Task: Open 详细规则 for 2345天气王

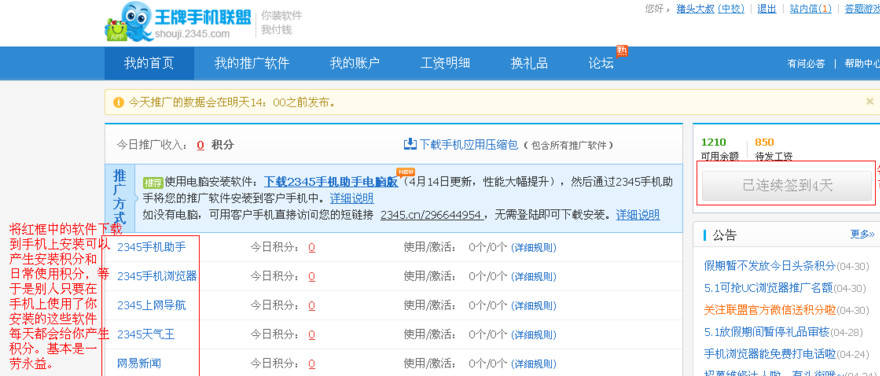Action: coord(533,335)
